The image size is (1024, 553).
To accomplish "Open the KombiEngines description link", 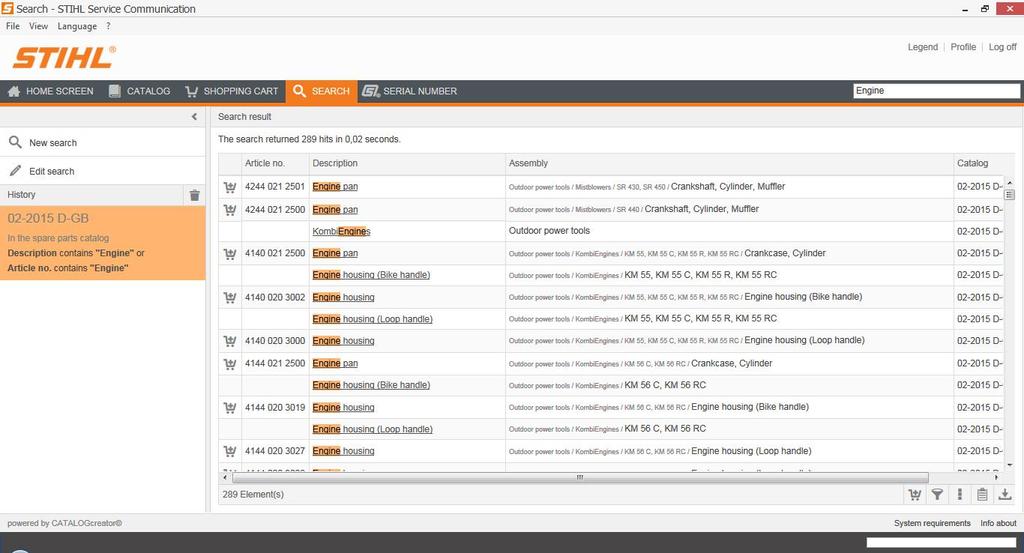I will coord(342,232).
